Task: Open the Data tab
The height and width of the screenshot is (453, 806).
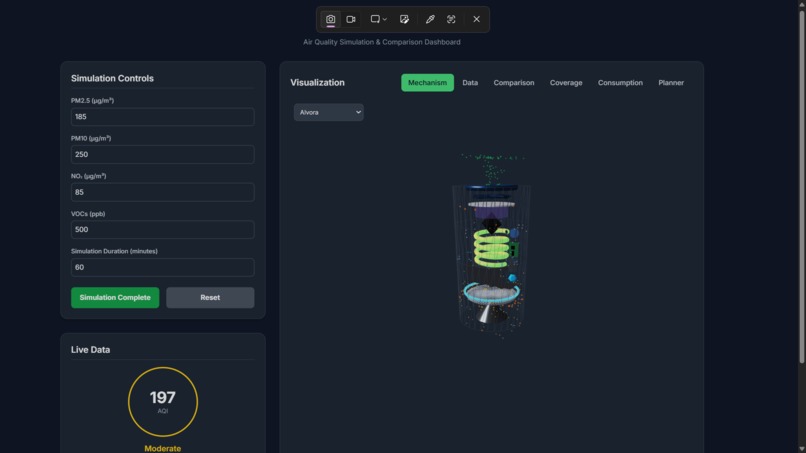Action: pyautogui.click(x=470, y=83)
